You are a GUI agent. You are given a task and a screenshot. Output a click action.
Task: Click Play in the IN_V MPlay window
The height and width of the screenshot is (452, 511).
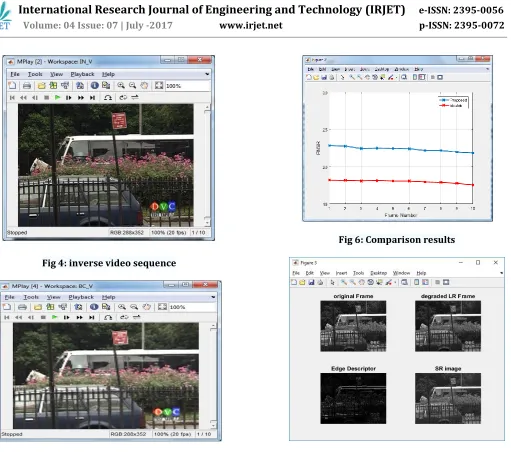(57, 98)
